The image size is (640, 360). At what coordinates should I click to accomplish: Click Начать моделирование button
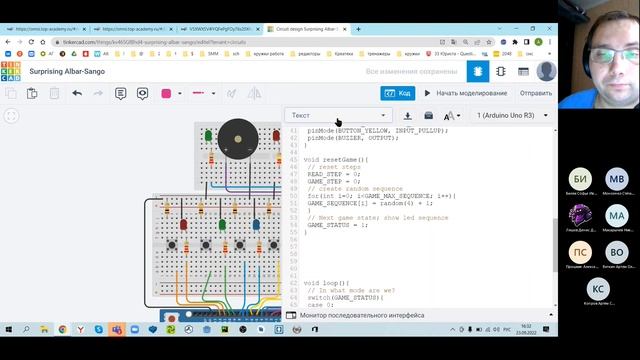(x=466, y=93)
